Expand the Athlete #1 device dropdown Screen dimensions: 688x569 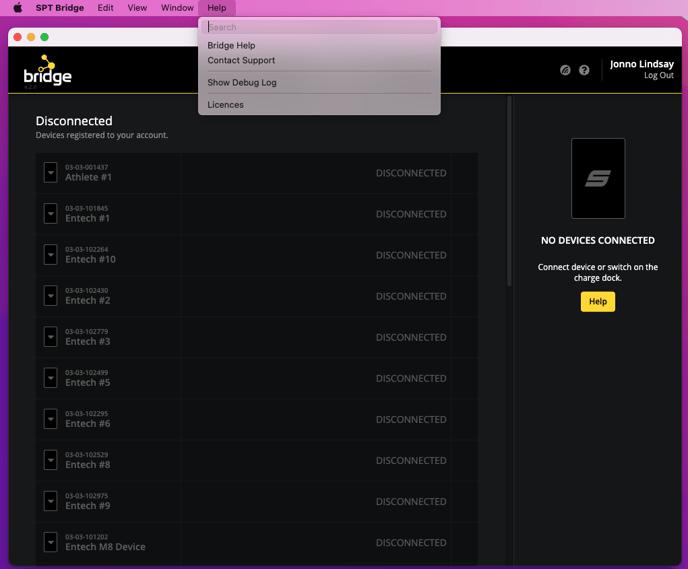click(x=50, y=173)
